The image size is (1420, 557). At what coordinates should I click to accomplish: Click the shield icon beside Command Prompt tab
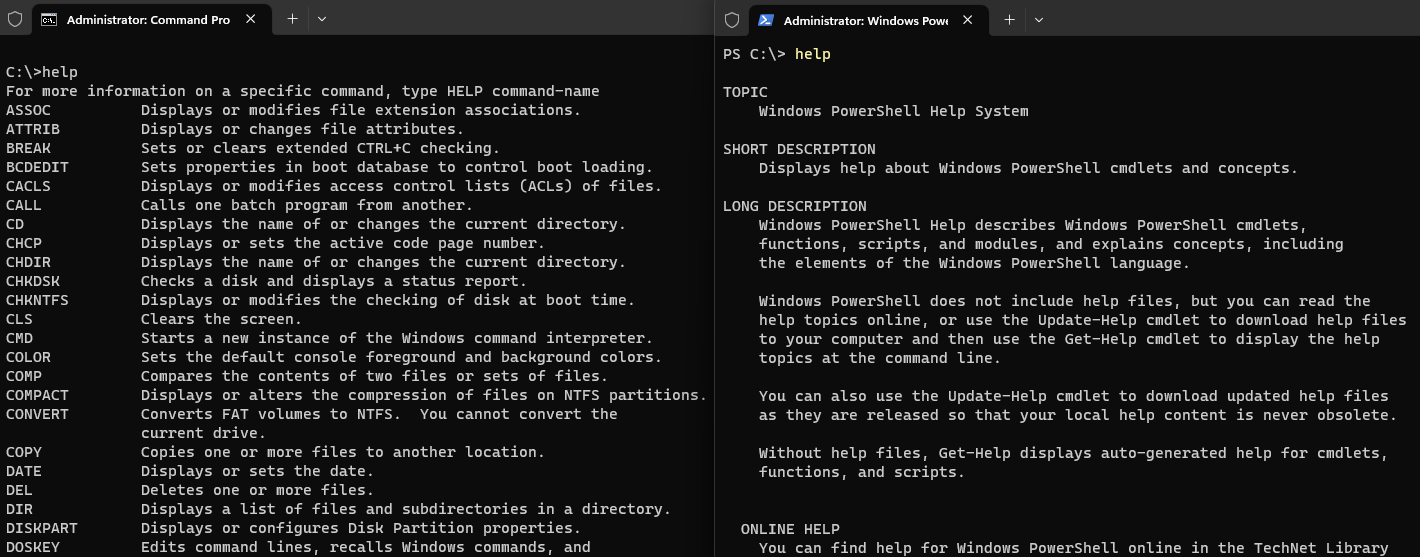tap(15, 19)
